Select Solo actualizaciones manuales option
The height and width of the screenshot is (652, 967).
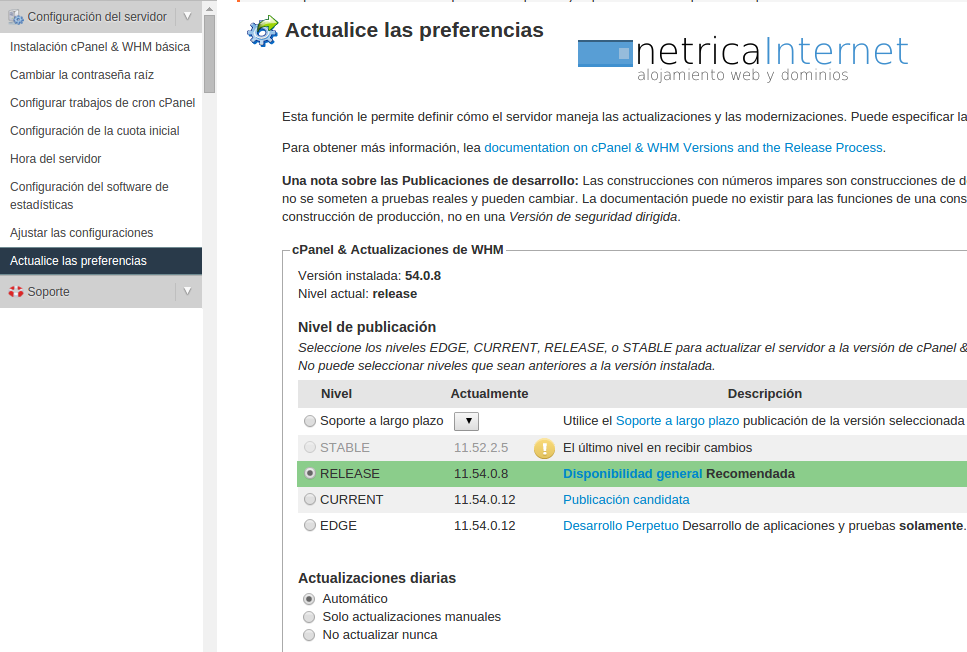pyautogui.click(x=309, y=617)
